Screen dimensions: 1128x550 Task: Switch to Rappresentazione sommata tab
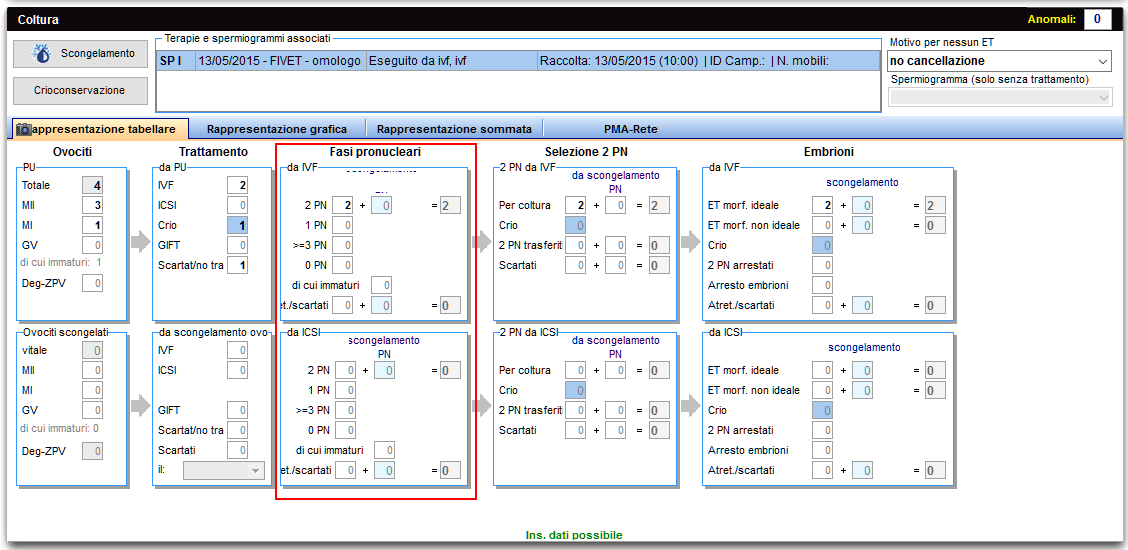[455, 129]
